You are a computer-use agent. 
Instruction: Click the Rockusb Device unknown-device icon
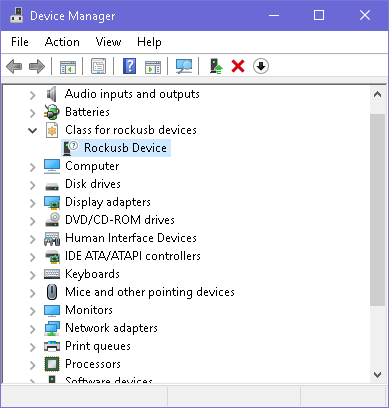coord(70,148)
